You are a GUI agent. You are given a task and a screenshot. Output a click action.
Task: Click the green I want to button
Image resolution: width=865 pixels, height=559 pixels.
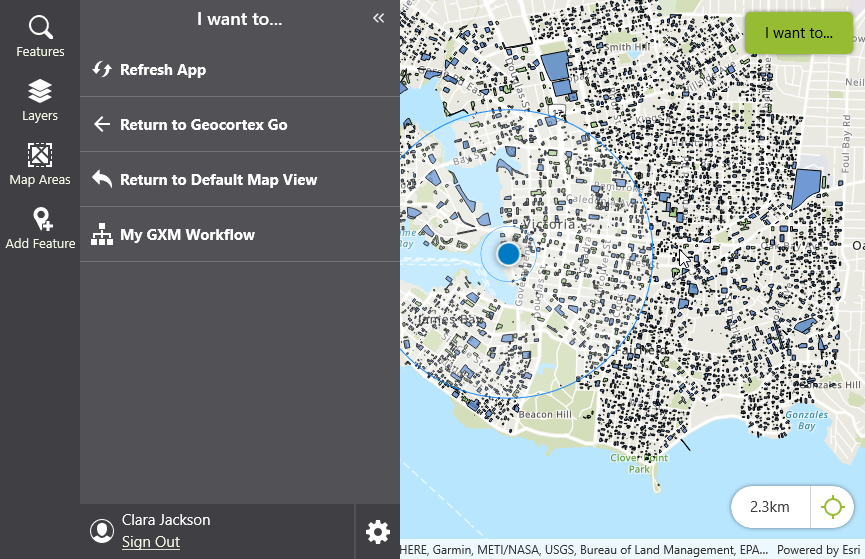(x=799, y=33)
